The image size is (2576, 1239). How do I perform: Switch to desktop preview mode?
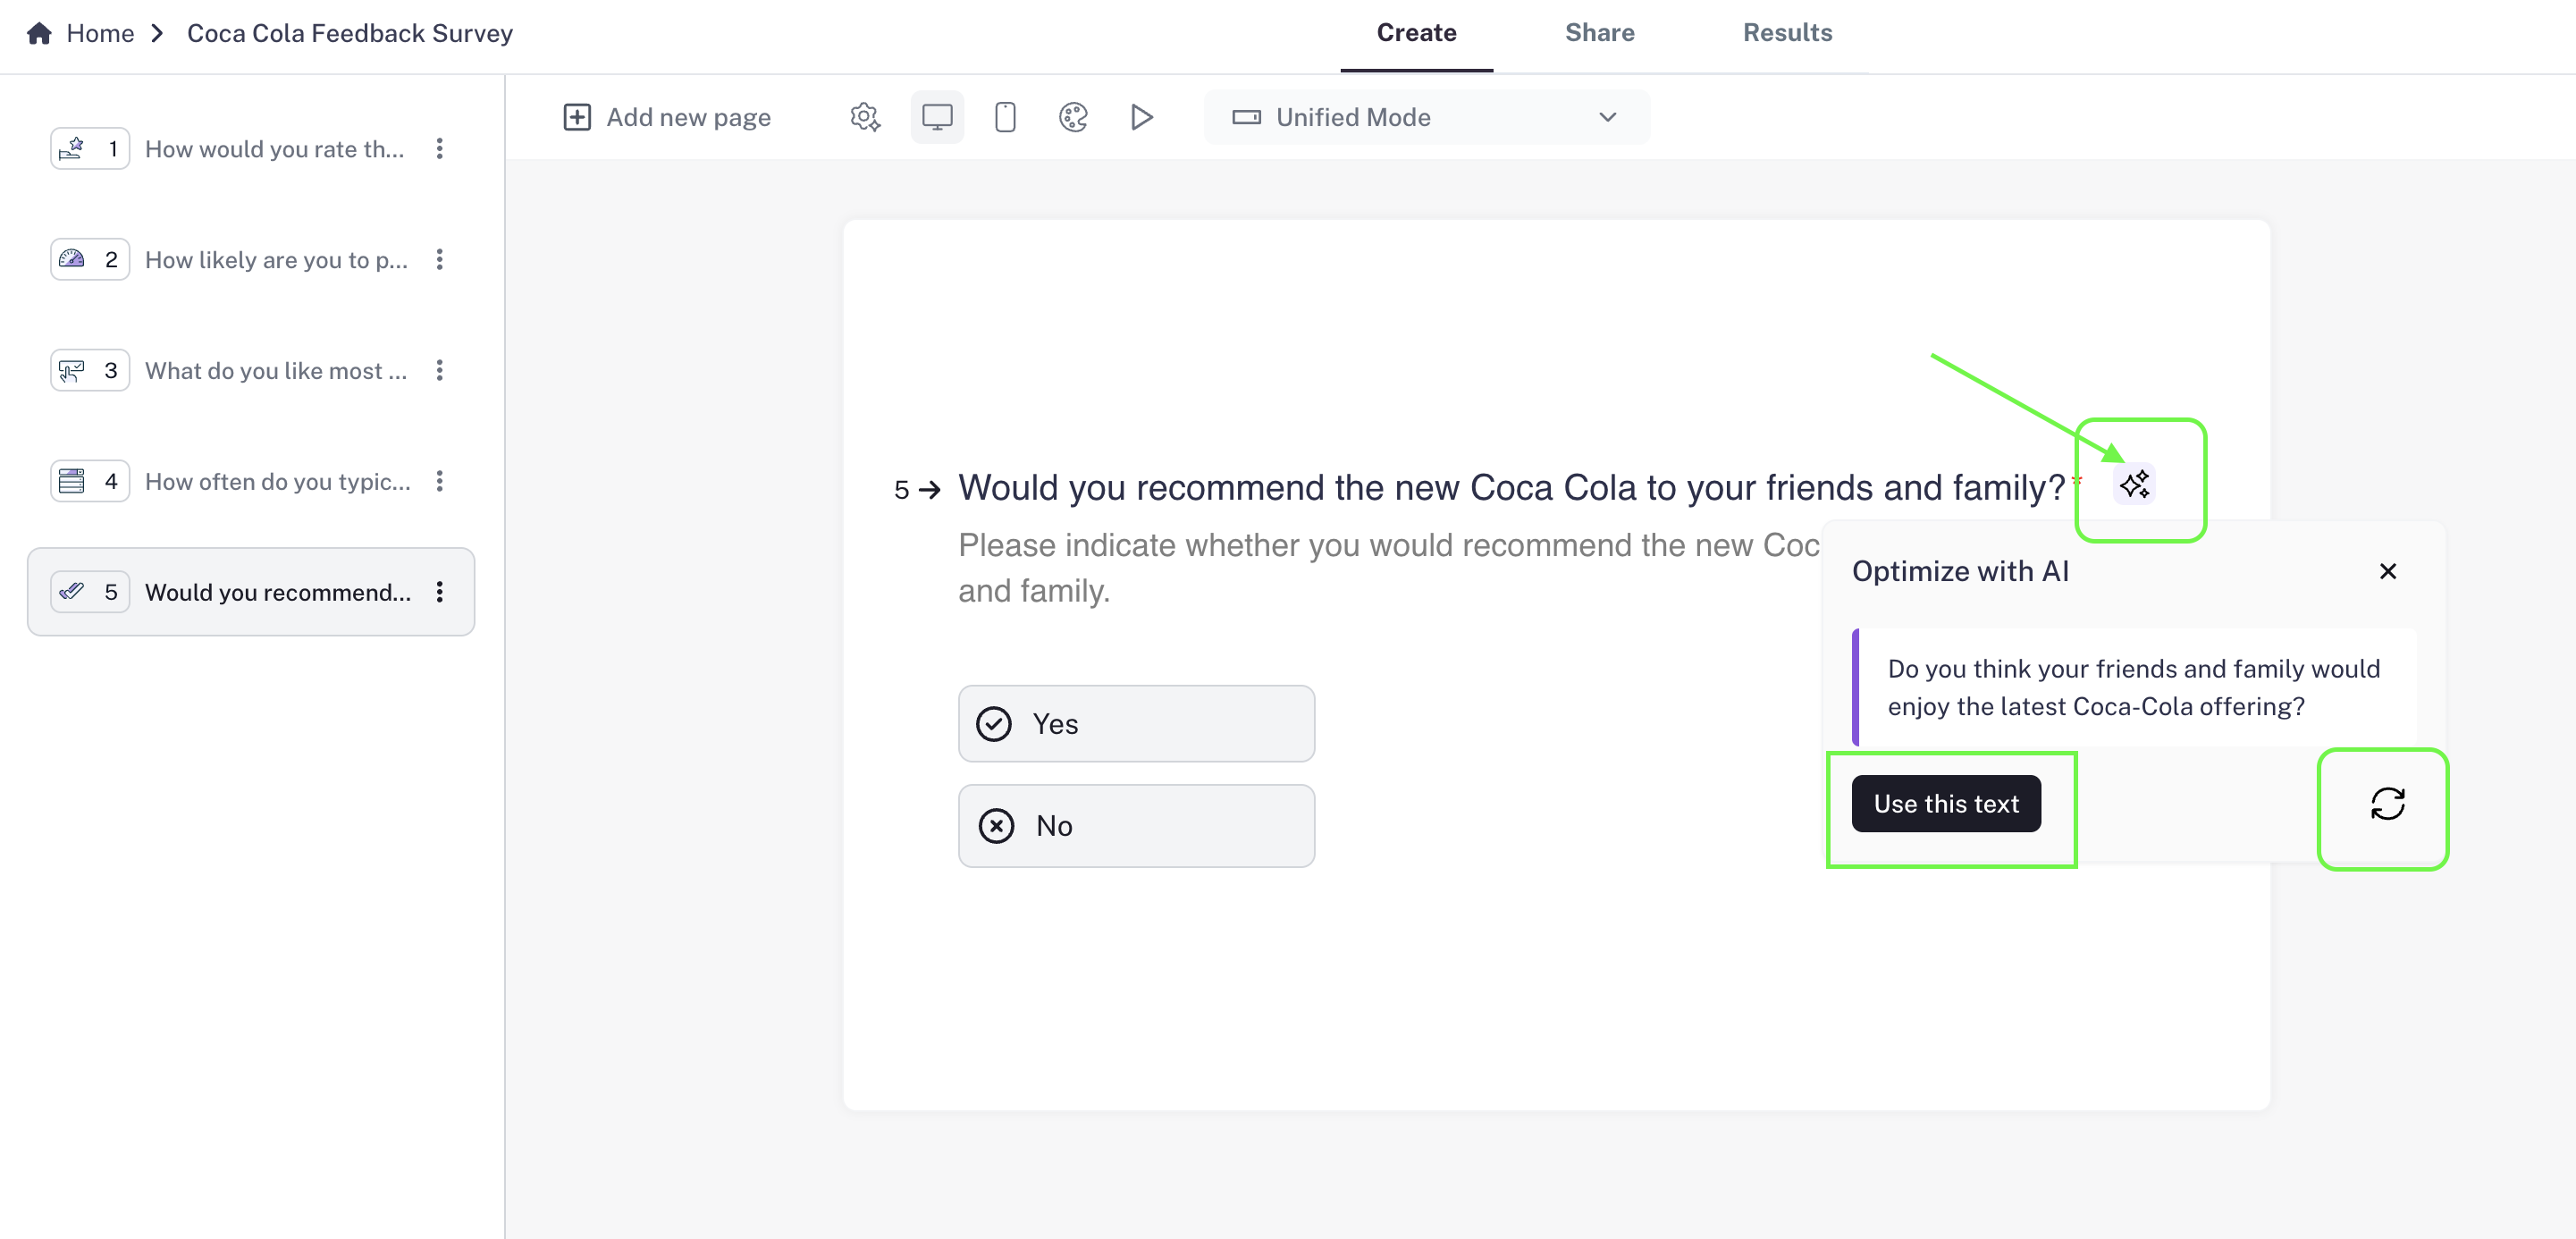[937, 117]
